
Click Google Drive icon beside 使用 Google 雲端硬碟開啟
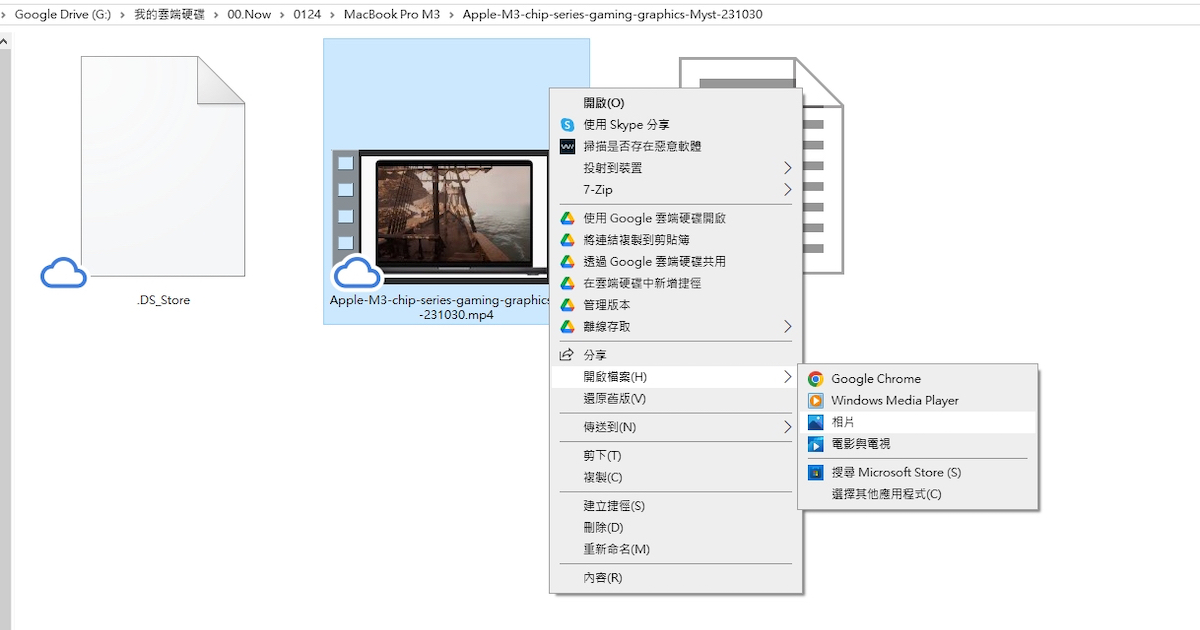click(567, 218)
